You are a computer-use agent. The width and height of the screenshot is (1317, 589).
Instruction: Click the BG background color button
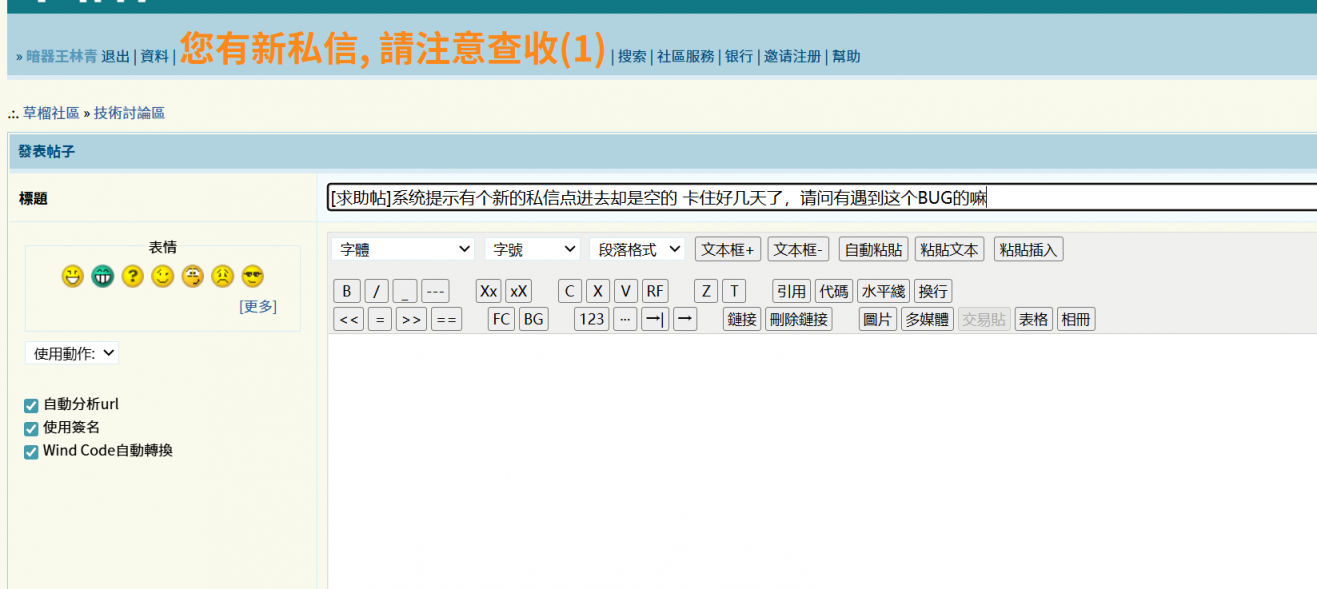point(534,319)
